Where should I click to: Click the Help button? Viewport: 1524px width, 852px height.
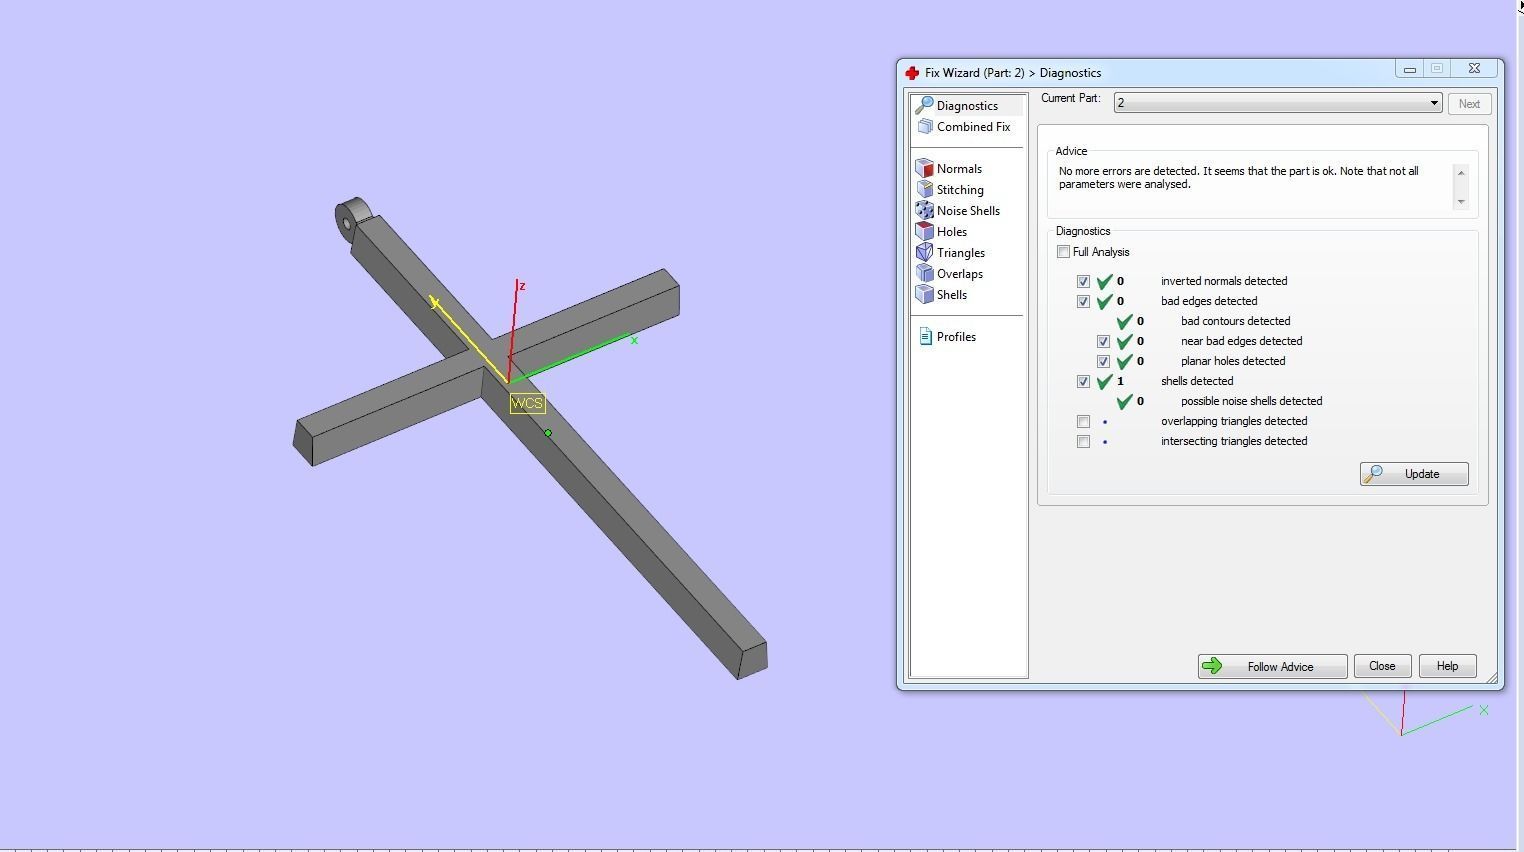(1447, 667)
